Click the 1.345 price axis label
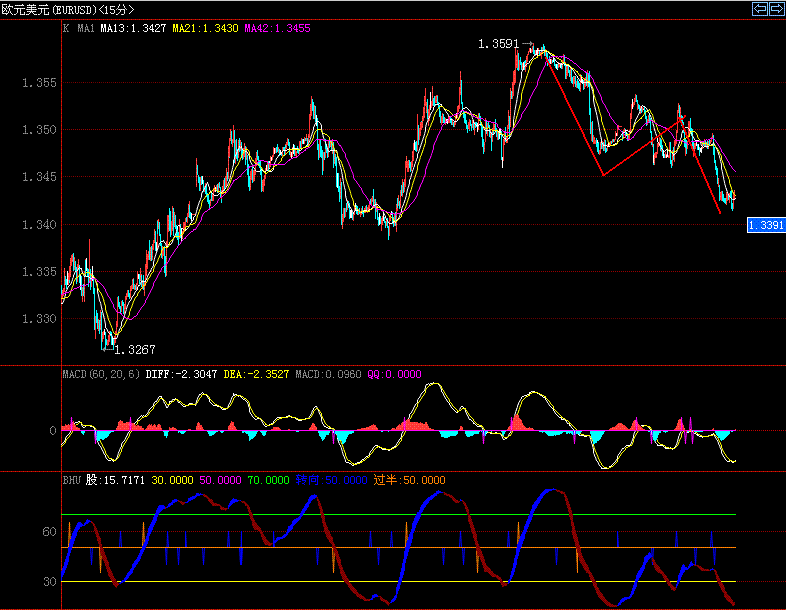 click(39, 177)
